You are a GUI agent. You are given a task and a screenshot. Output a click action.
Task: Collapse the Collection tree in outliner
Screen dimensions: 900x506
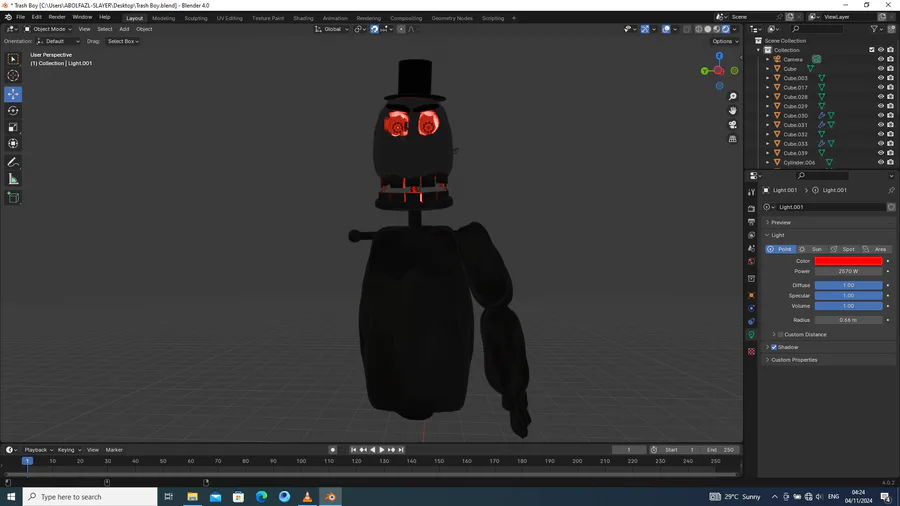(758, 50)
